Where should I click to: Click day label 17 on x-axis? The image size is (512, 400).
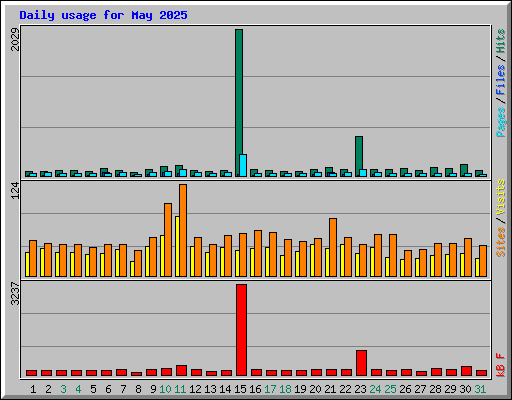click(270, 389)
